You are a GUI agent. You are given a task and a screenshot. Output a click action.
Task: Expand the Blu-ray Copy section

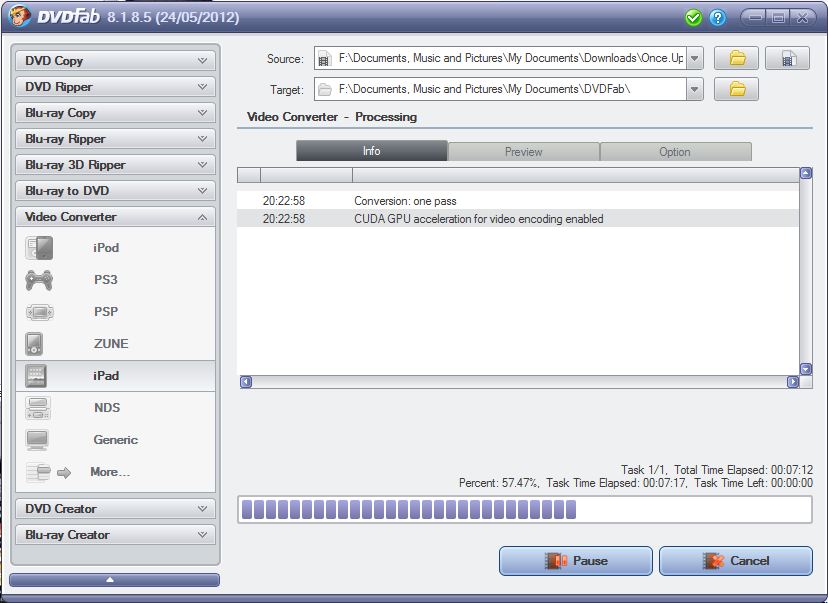click(115, 112)
